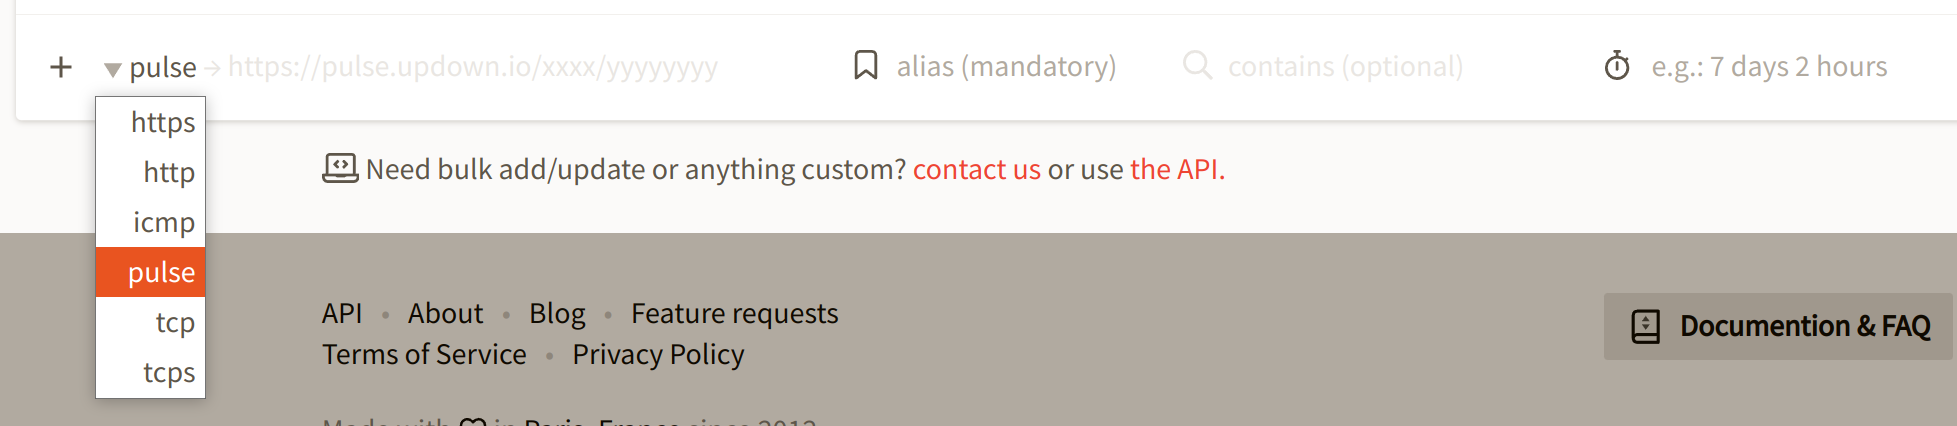Click the plus icon to add check
The height and width of the screenshot is (426, 1957).
click(61, 67)
